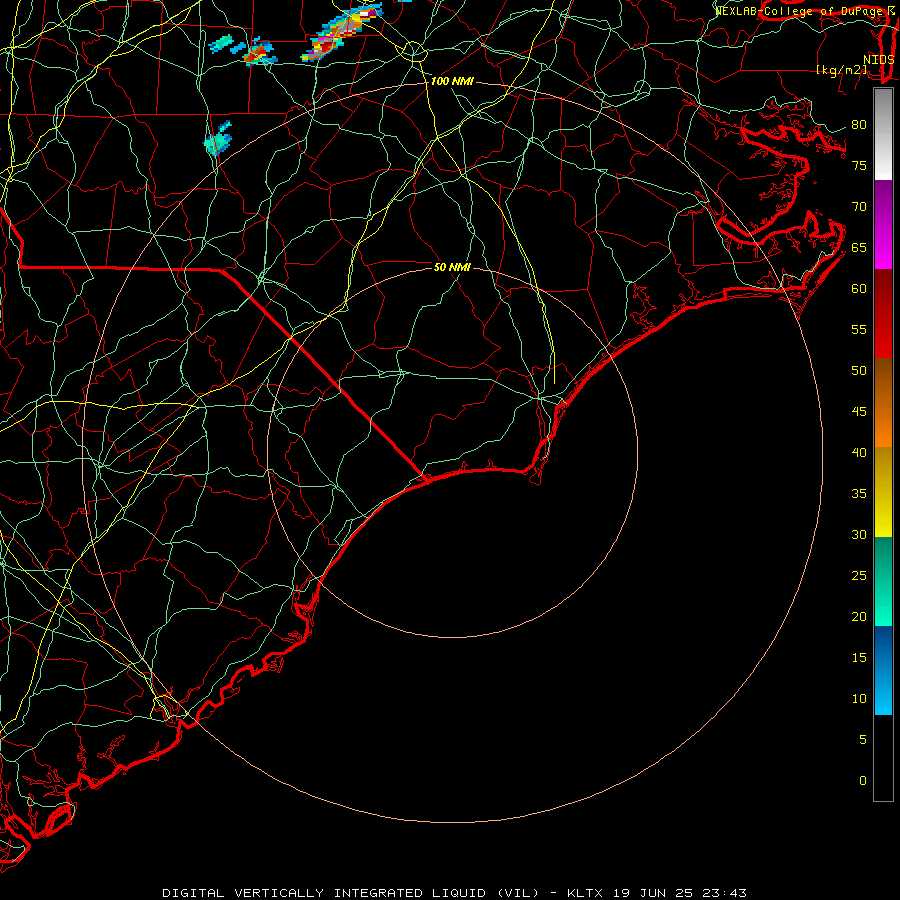Pick the yellow segment of the color bar

point(883,492)
